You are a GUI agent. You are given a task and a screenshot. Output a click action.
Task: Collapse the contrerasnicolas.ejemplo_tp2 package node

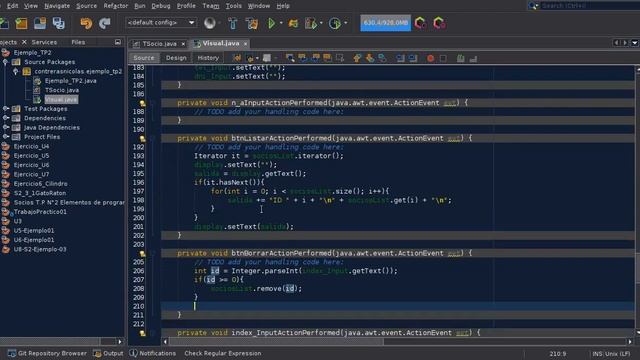(x=16, y=71)
